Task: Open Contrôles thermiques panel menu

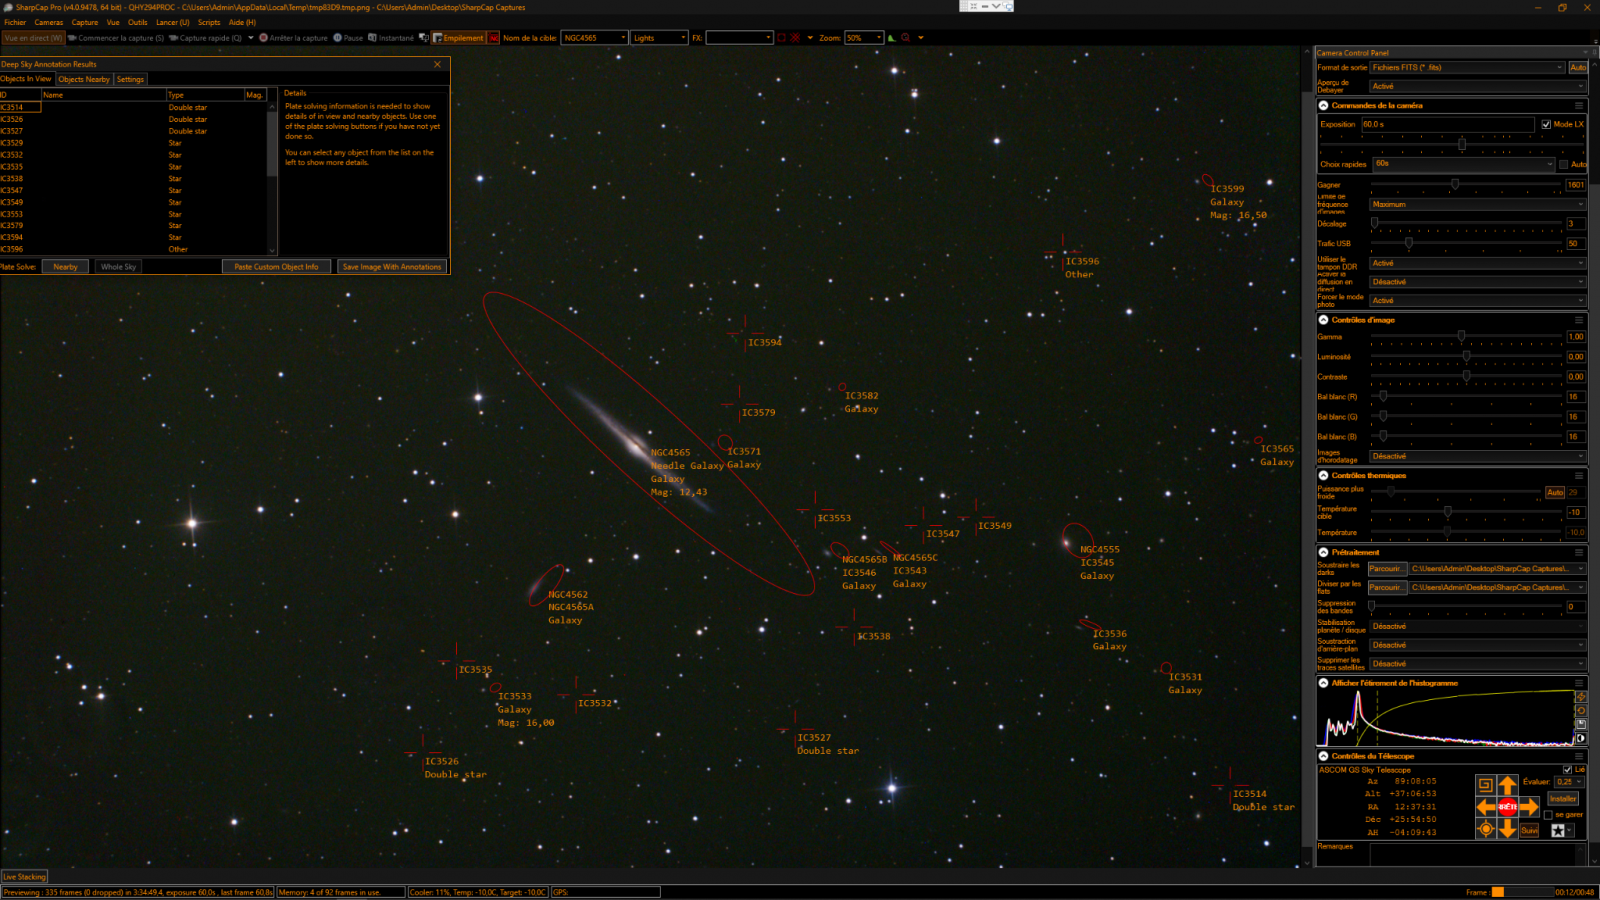Action: 1579,476
